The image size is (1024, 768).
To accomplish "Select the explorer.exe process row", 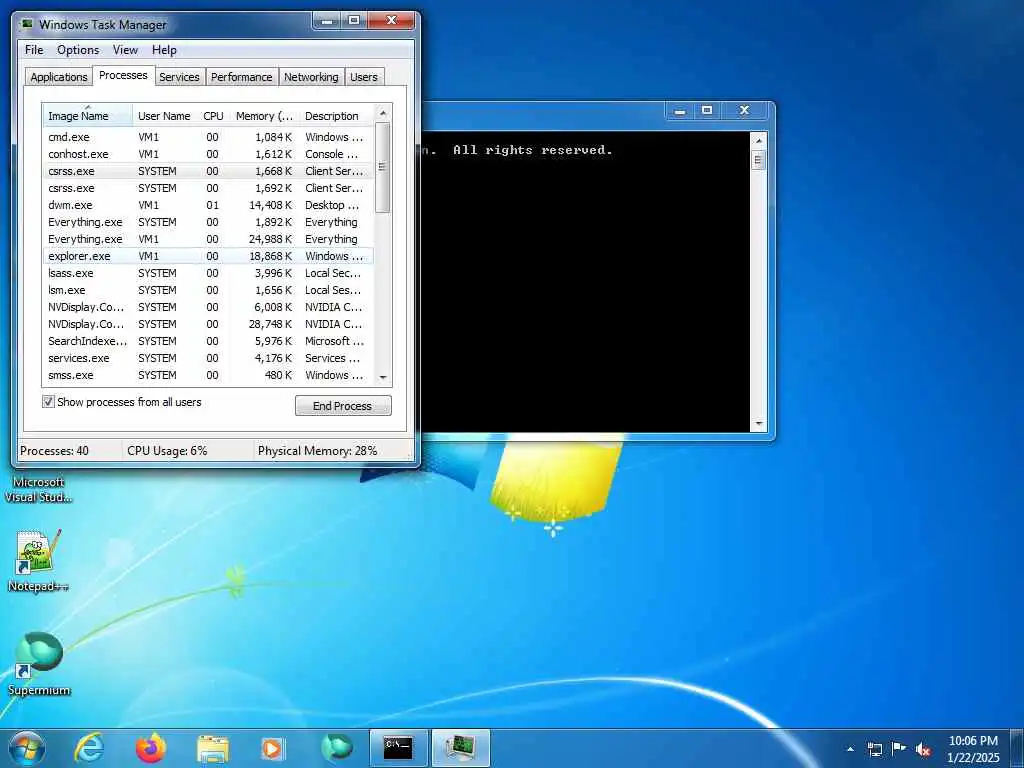I will click(x=208, y=256).
